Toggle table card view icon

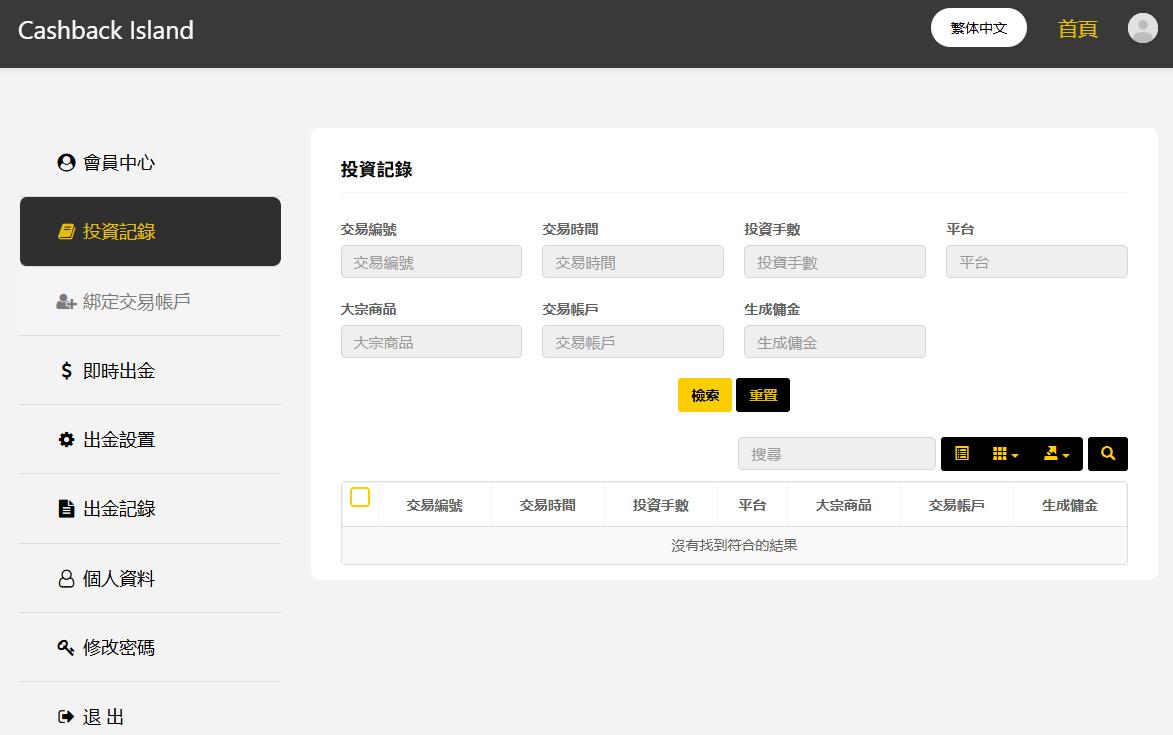(962, 454)
